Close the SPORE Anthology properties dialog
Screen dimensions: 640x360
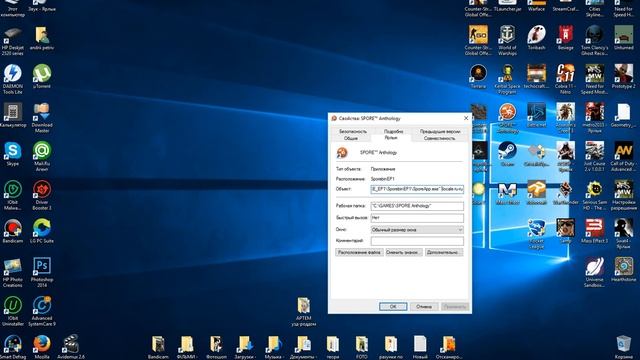pyautogui.click(x=466, y=118)
